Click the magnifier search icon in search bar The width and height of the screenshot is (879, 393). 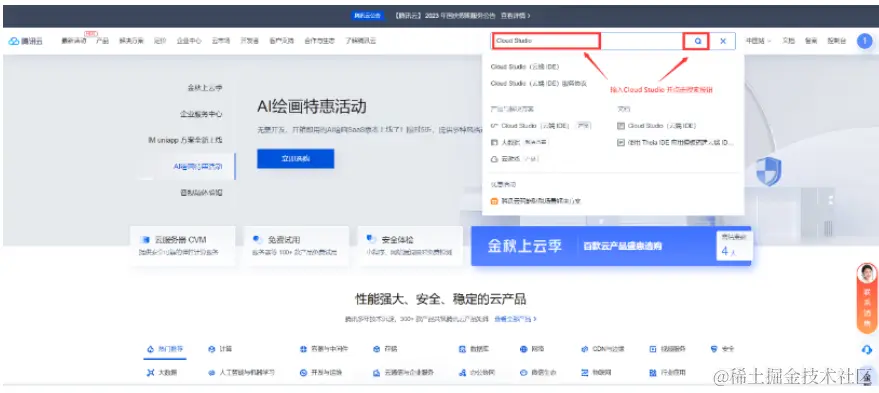pyautogui.click(x=697, y=41)
